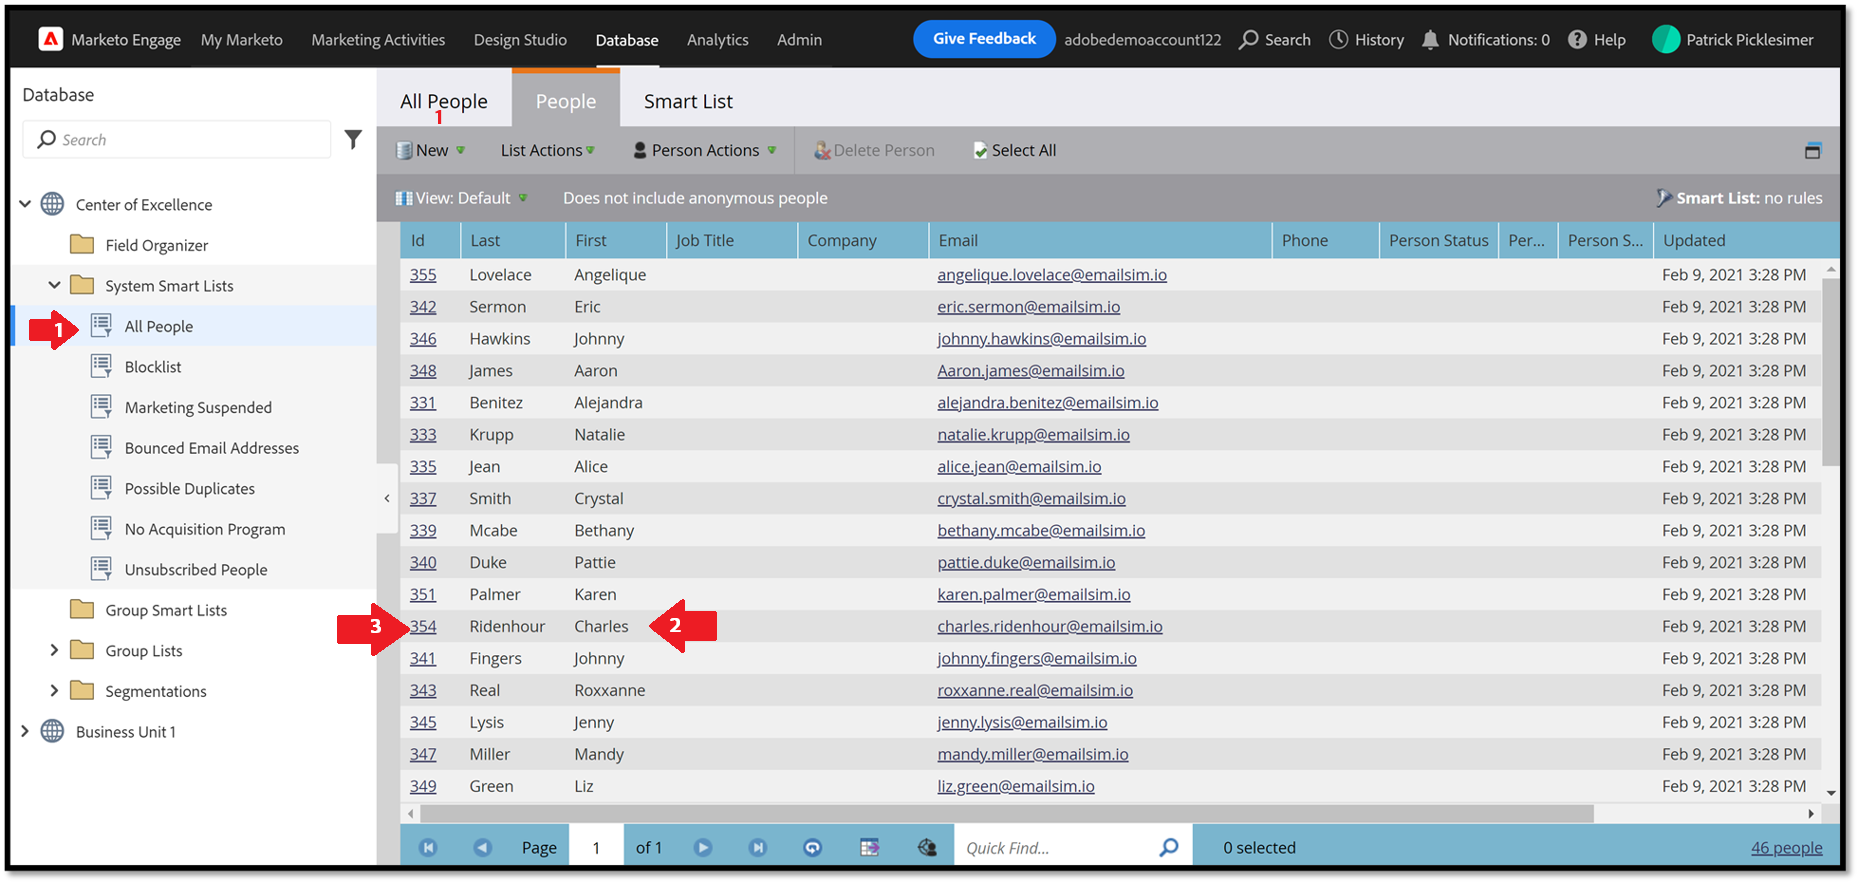Screen dimensions: 1858x883
Task: Go to the Analytics menu
Action: click(718, 40)
